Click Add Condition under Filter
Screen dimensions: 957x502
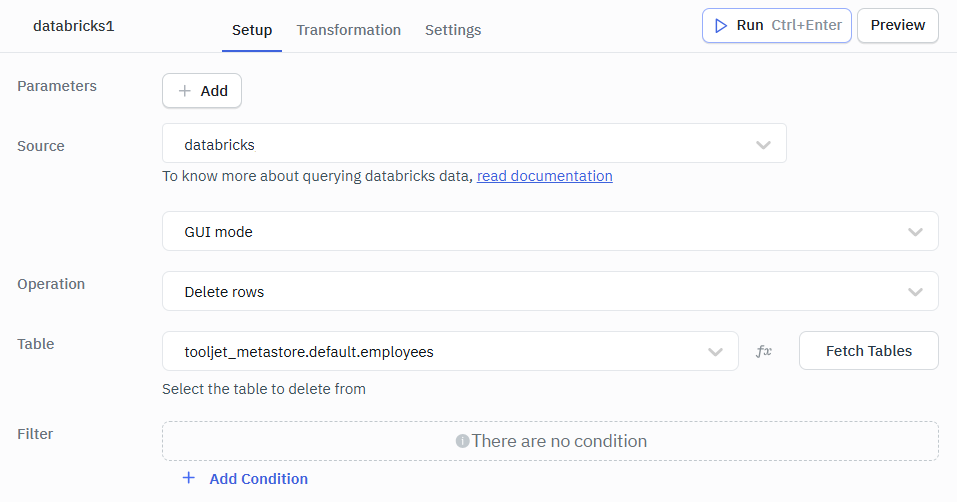pyautogui.click(x=245, y=479)
